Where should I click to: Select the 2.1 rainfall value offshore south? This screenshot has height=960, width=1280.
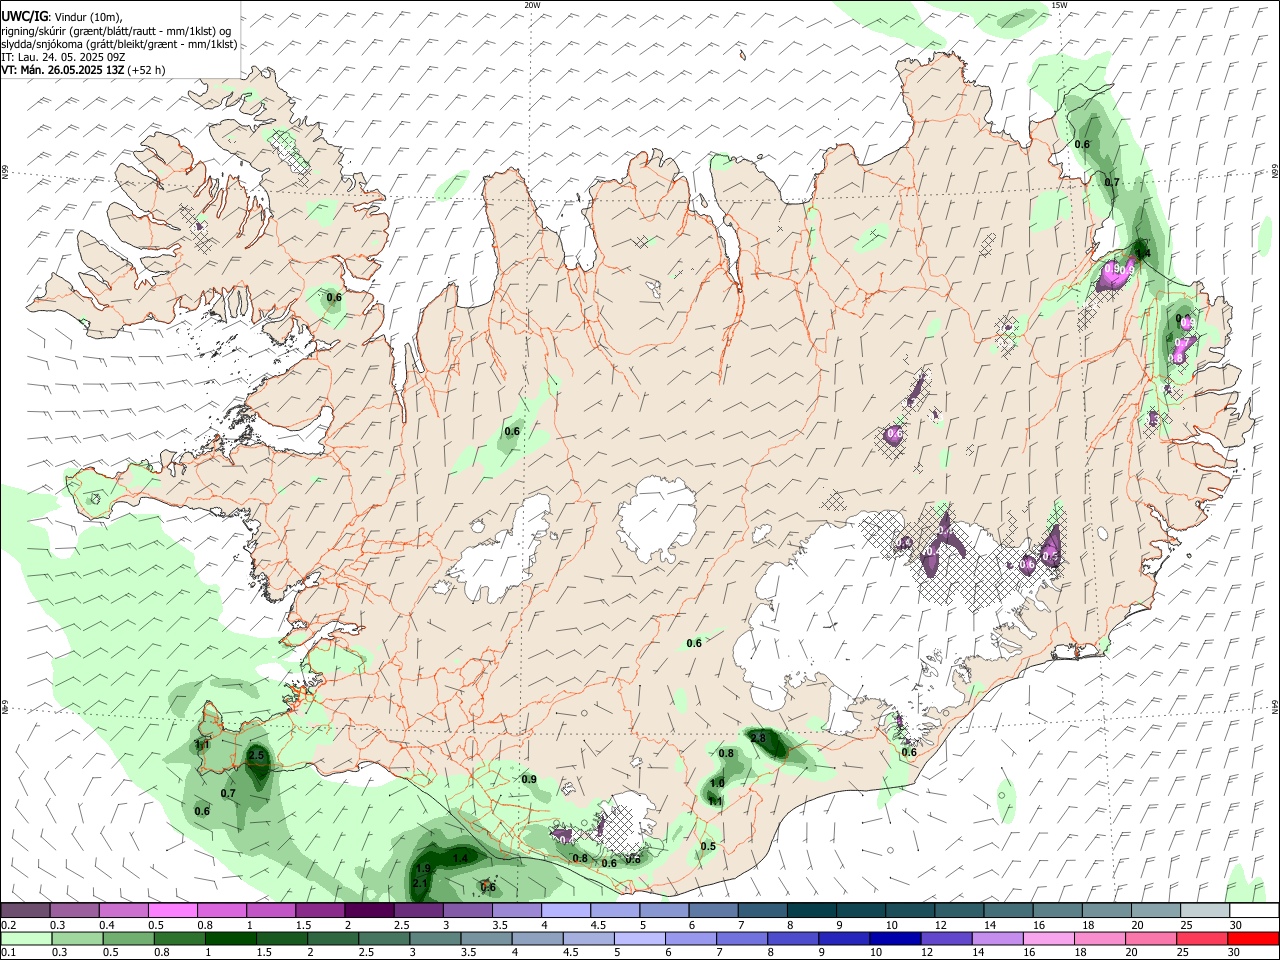click(x=420, y=883)
